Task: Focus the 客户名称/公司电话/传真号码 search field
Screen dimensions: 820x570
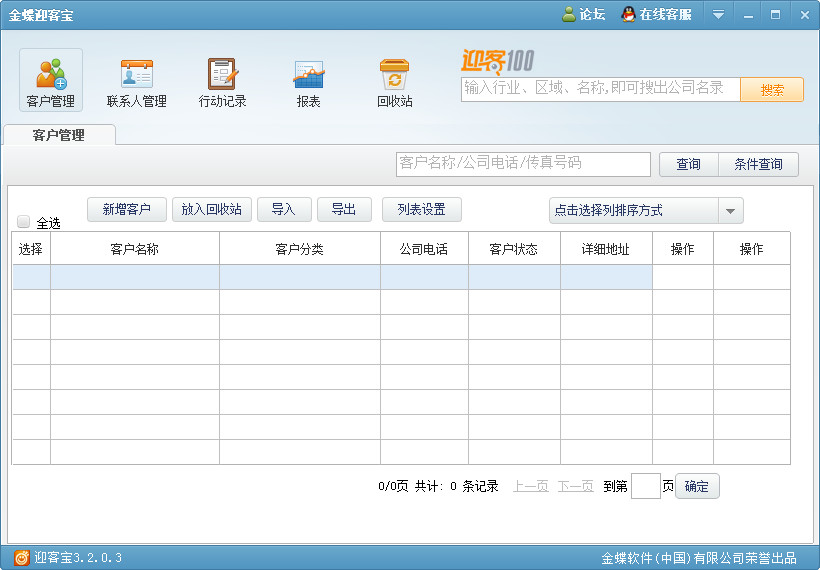Action: click(523, 164)
